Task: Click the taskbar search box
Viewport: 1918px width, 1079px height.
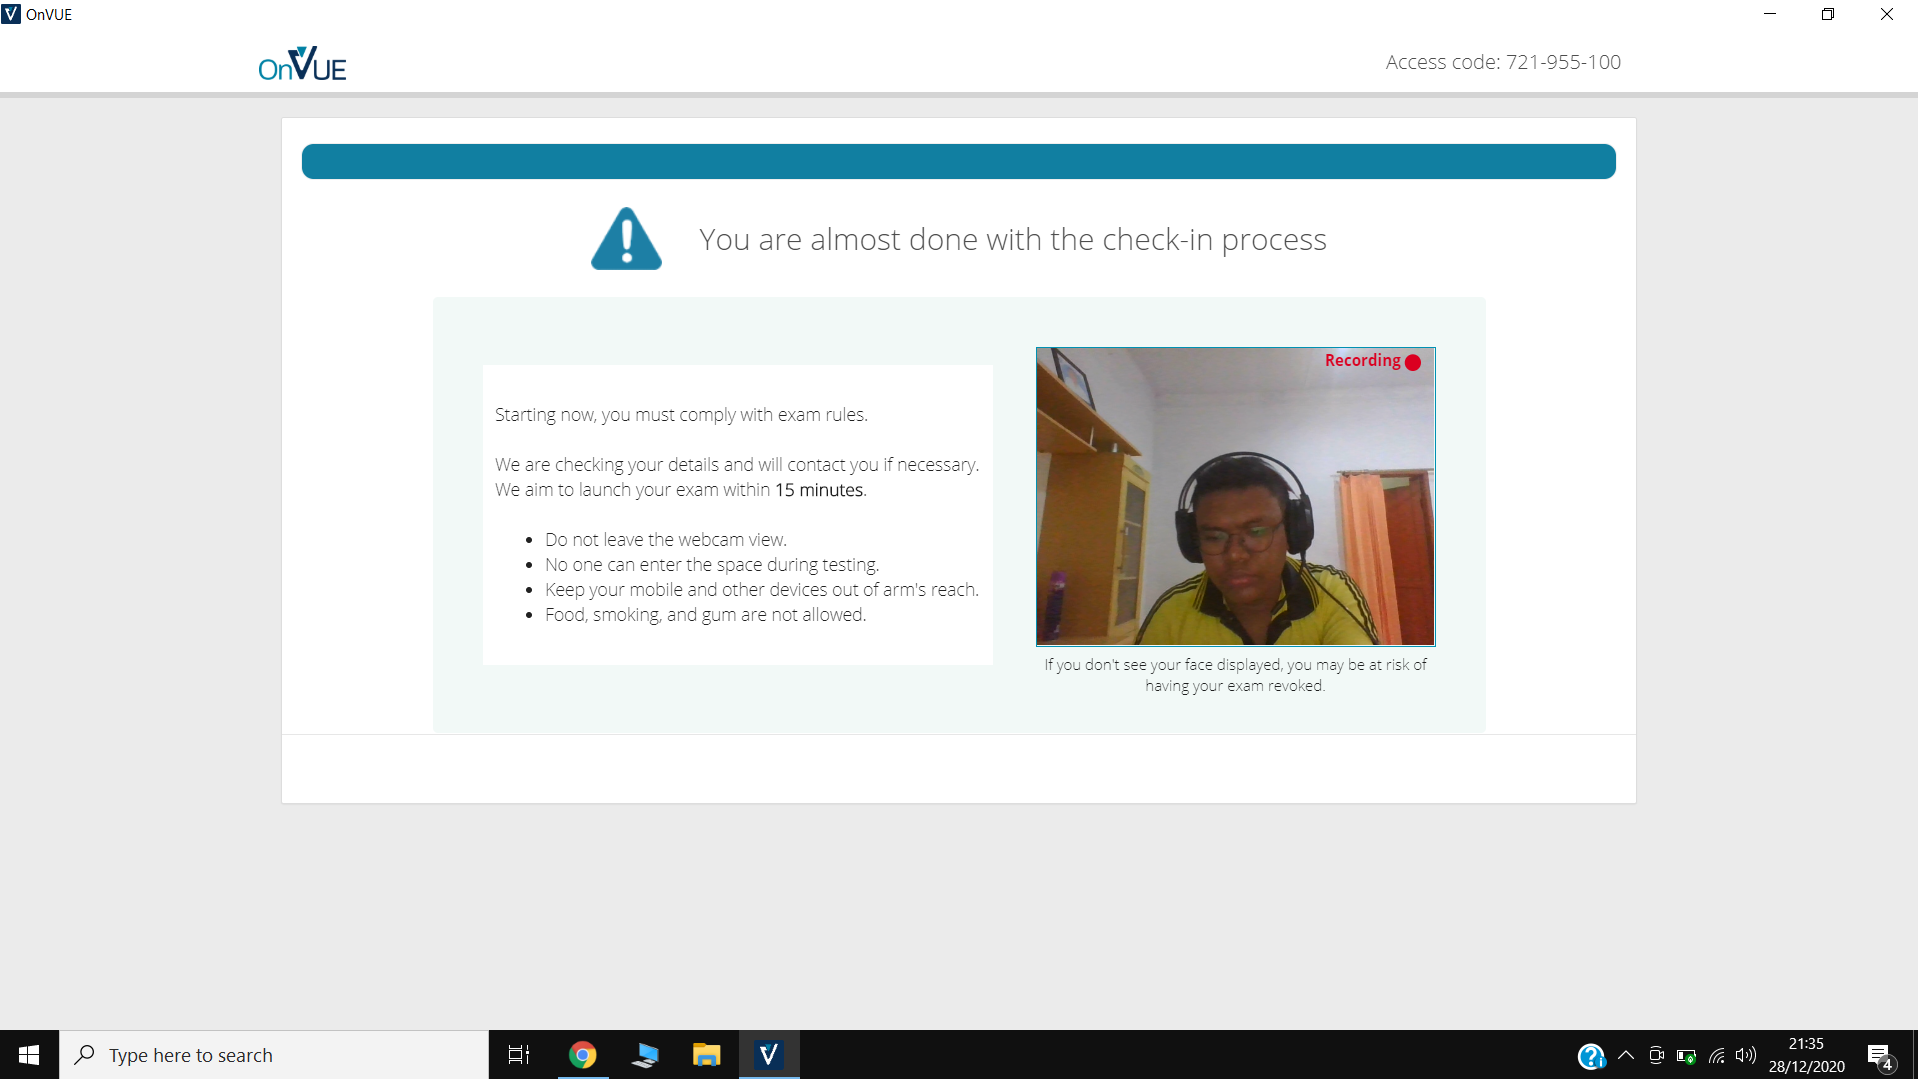Action: pyautogui.click(x=274, y=1055)
